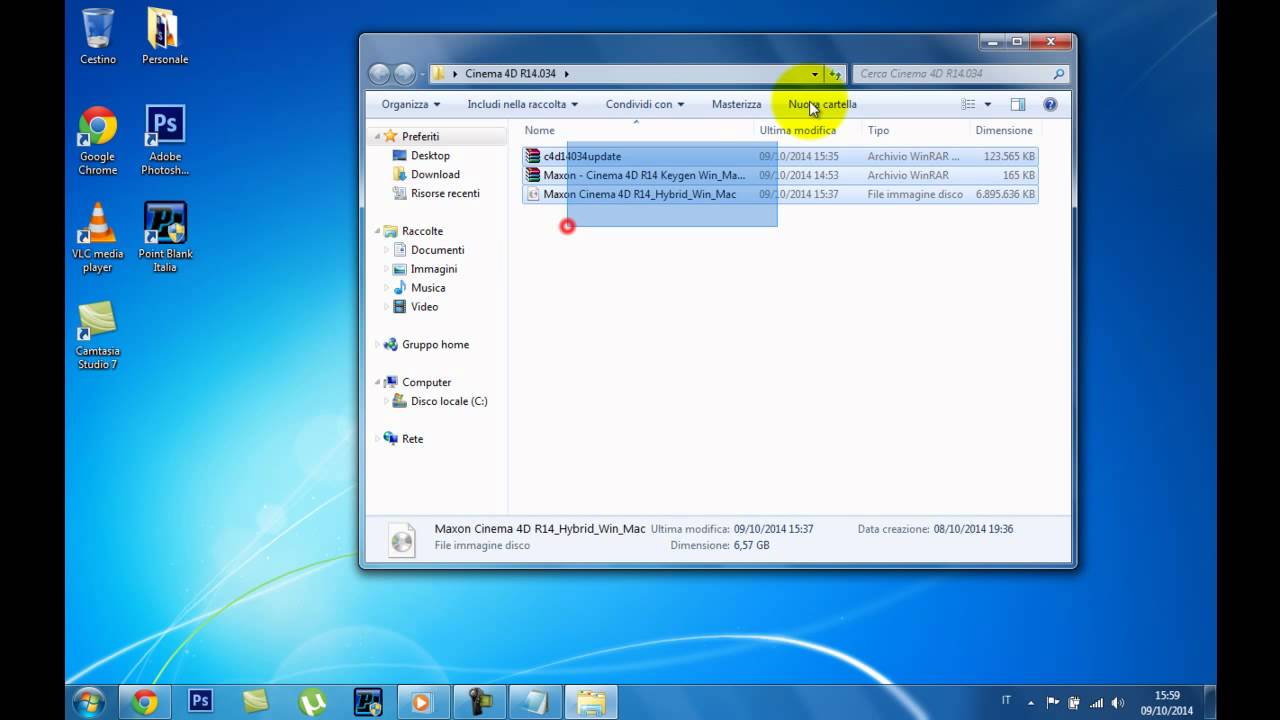Click the Windows Start button
This screenshot has height=720, width=1280.
point(89,702)
